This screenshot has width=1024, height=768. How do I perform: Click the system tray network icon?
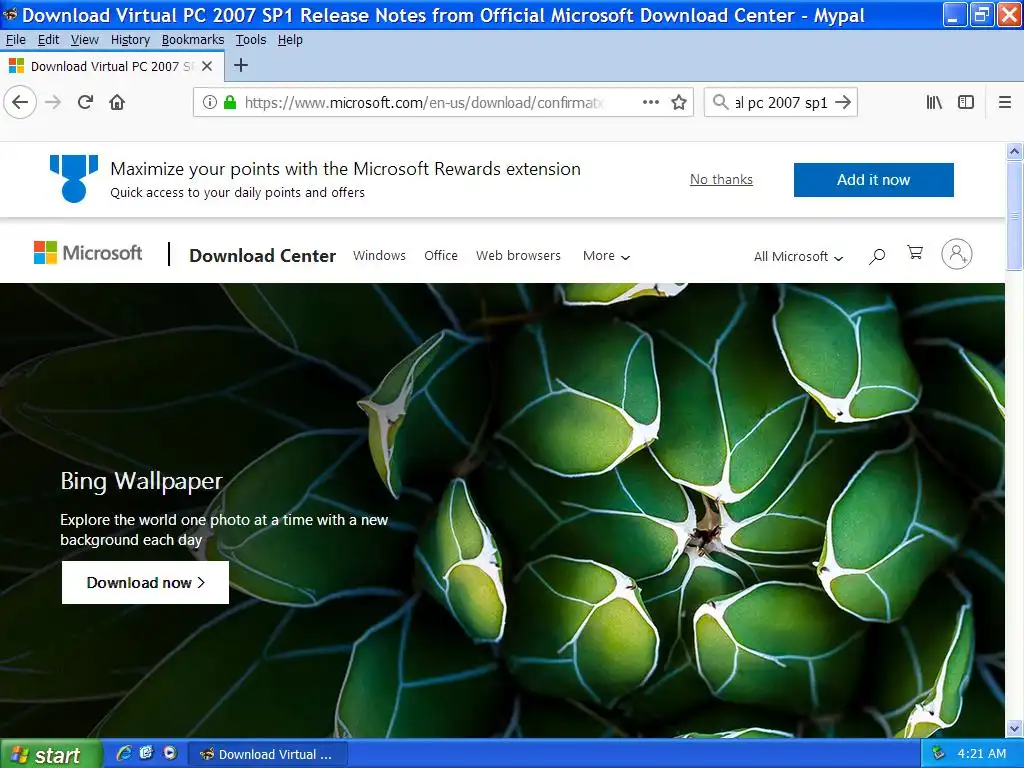point(938,754)
